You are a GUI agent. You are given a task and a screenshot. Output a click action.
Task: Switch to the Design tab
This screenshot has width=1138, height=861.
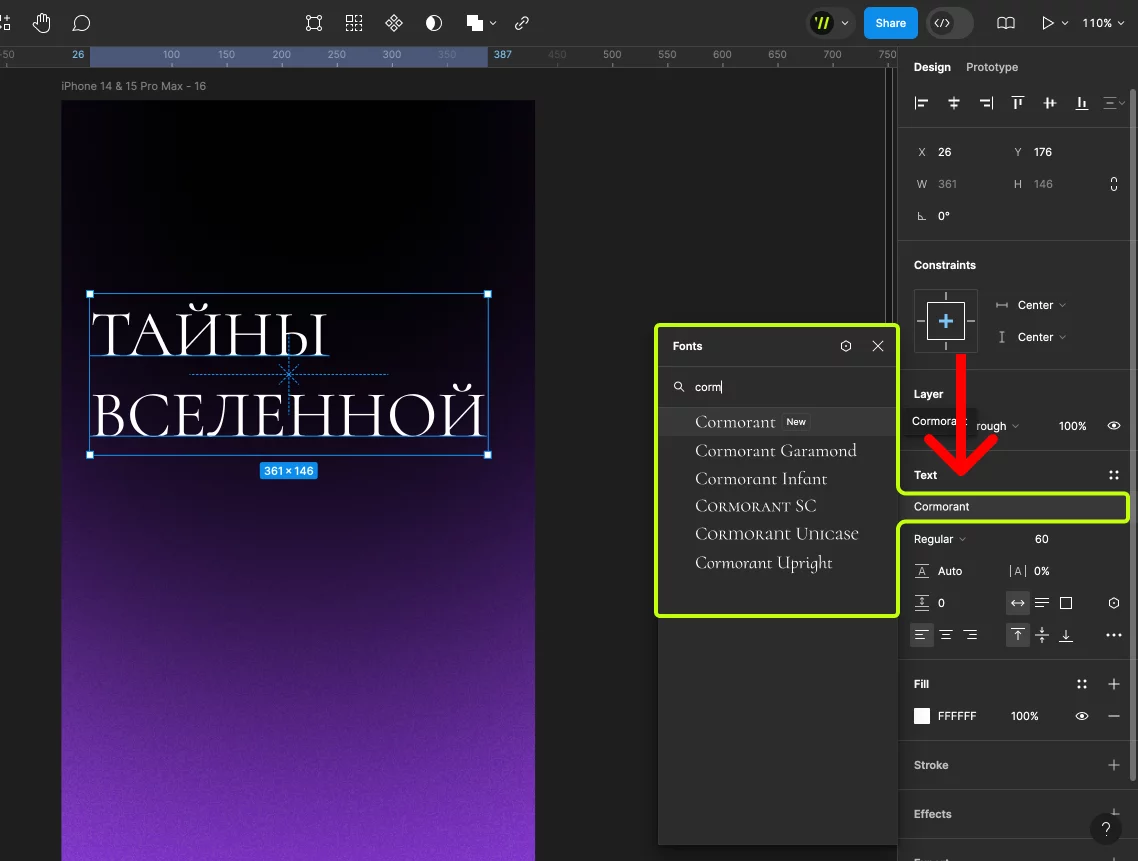(932, 67)
